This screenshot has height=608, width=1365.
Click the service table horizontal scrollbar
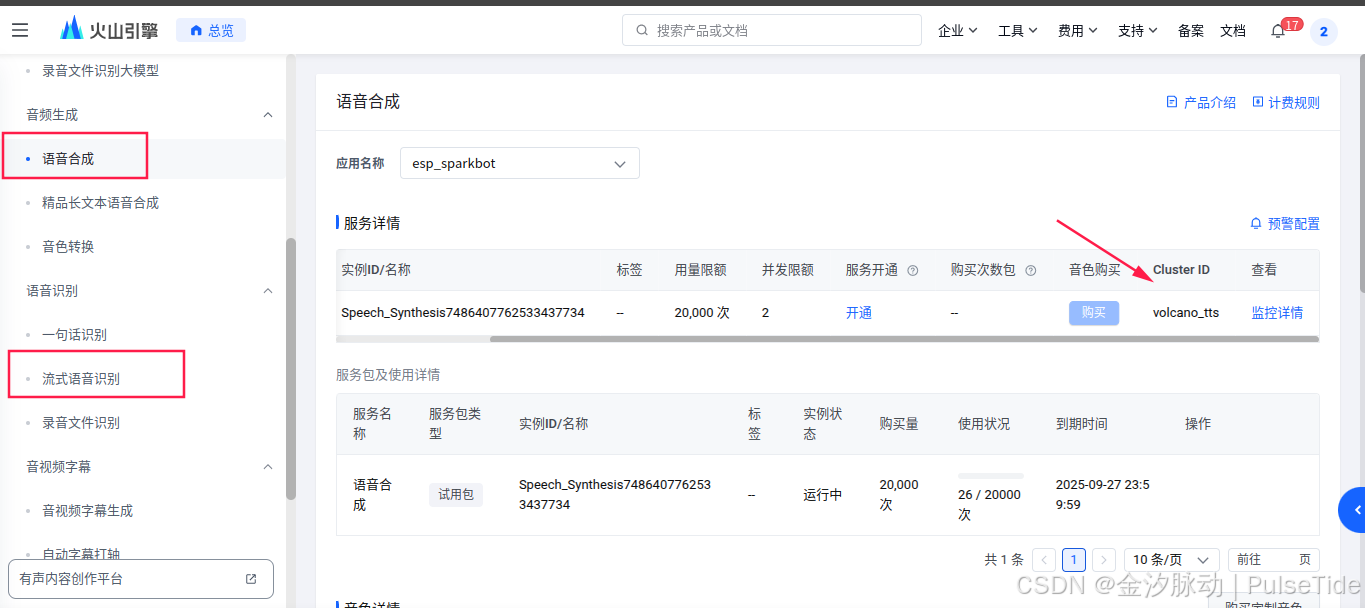pyautogui.click(x=904, y=339)
